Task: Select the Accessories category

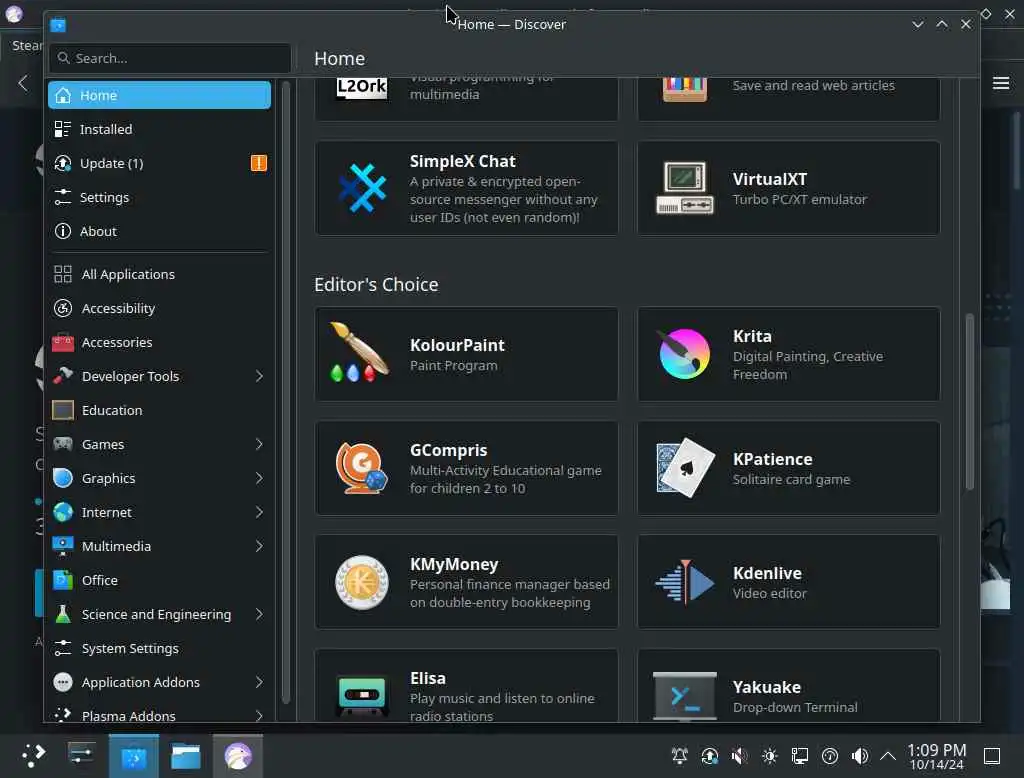Action: (x=159, y=342)
